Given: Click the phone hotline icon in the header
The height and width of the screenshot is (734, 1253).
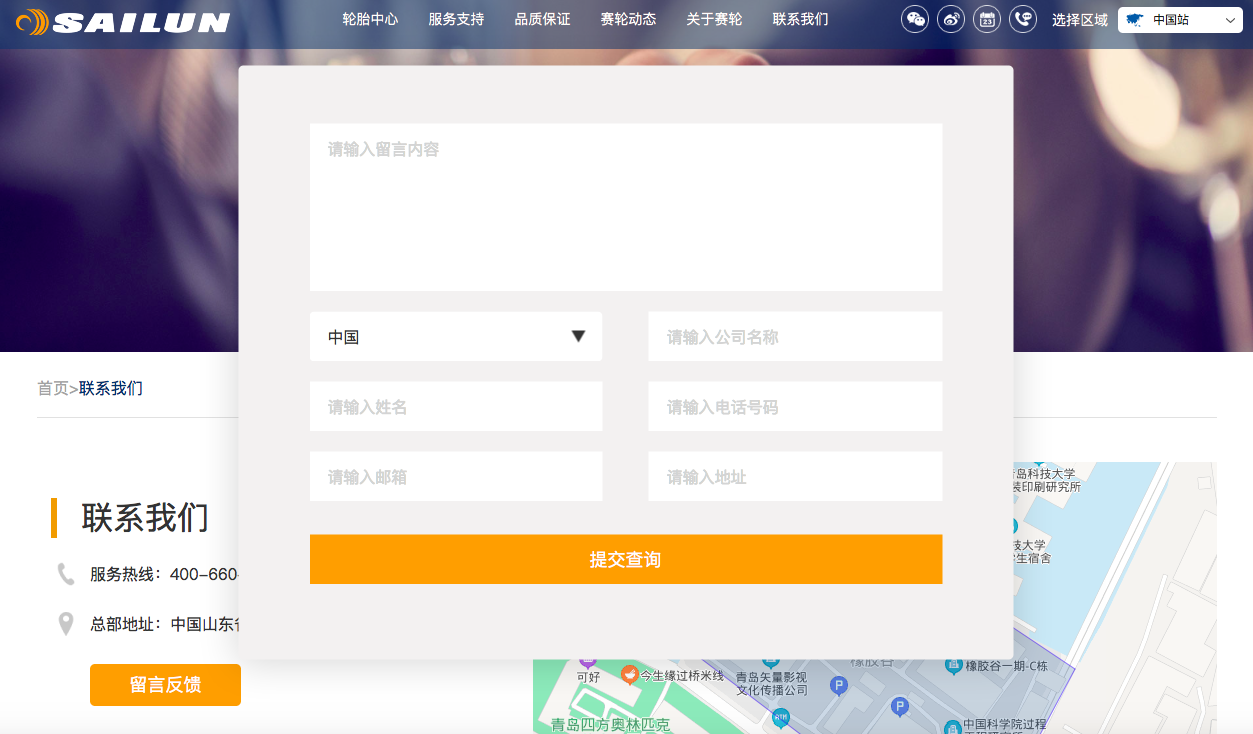Looking at the screenshot, I should (x=1023, y=19).
